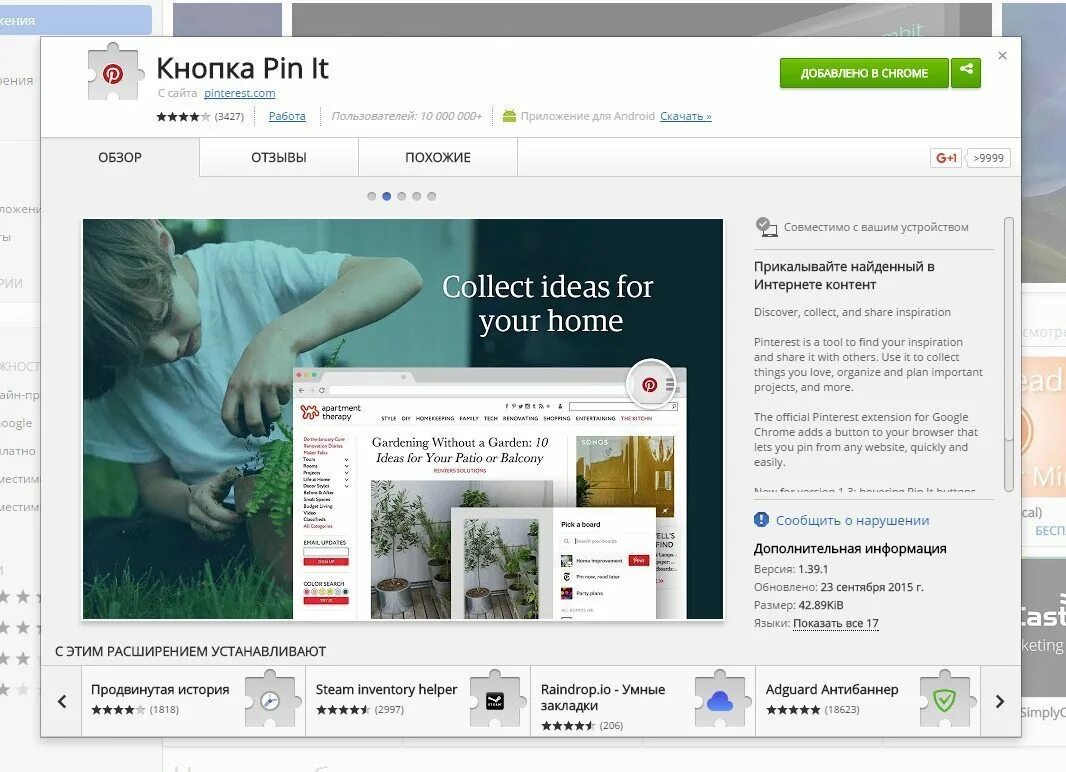Click the 'Совместимо с вашим устройством' text
Screen dimensions: 1066x772
point(876,227)
